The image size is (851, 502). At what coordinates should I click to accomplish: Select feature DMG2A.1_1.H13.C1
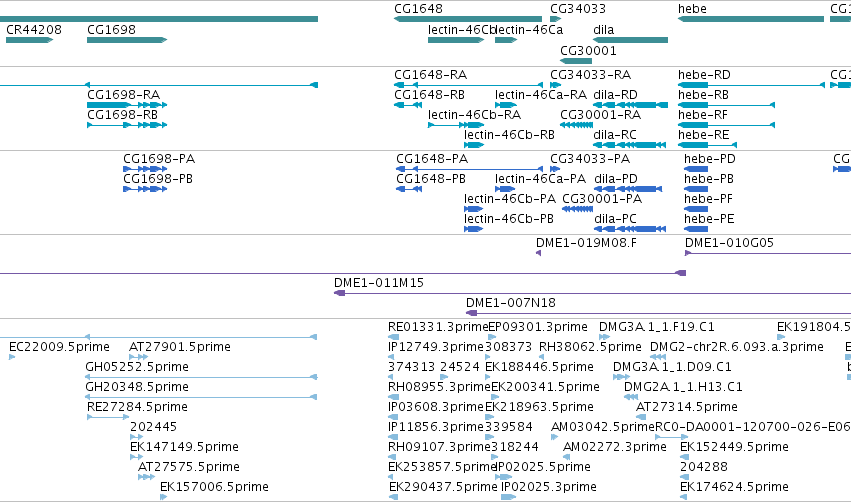pos(631,397)
